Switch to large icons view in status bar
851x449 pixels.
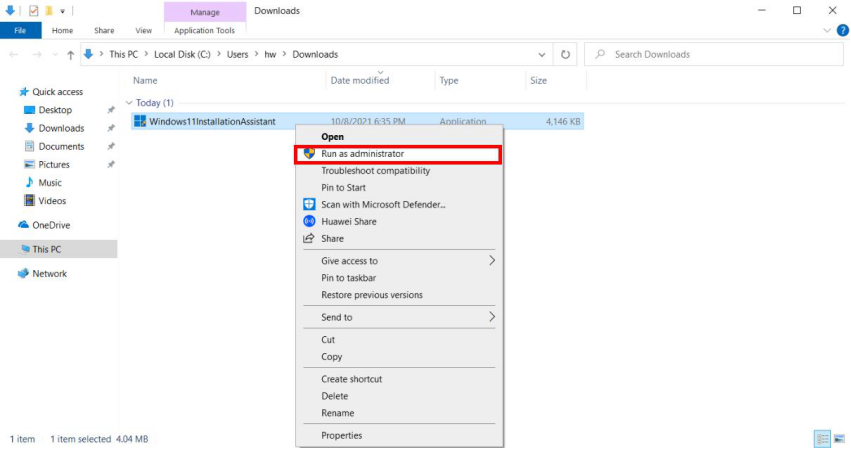click(x=838, y=438)
